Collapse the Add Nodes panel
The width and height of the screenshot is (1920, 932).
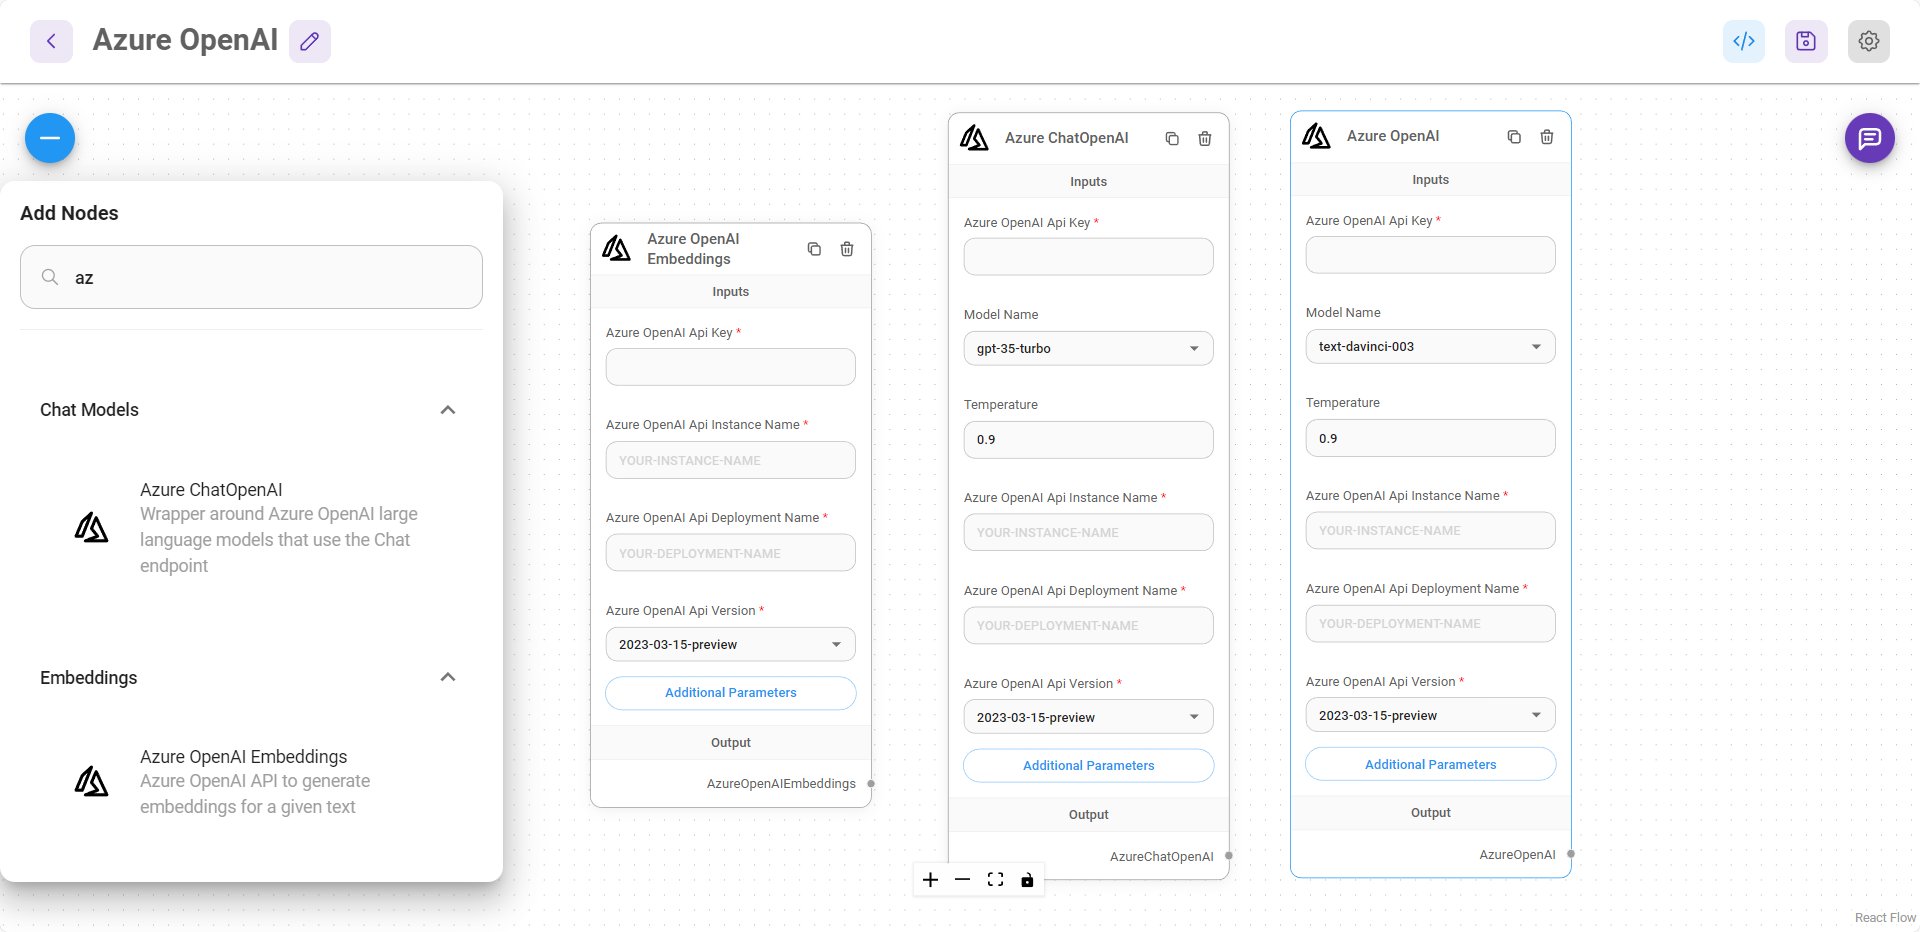(x=48, y=137)
